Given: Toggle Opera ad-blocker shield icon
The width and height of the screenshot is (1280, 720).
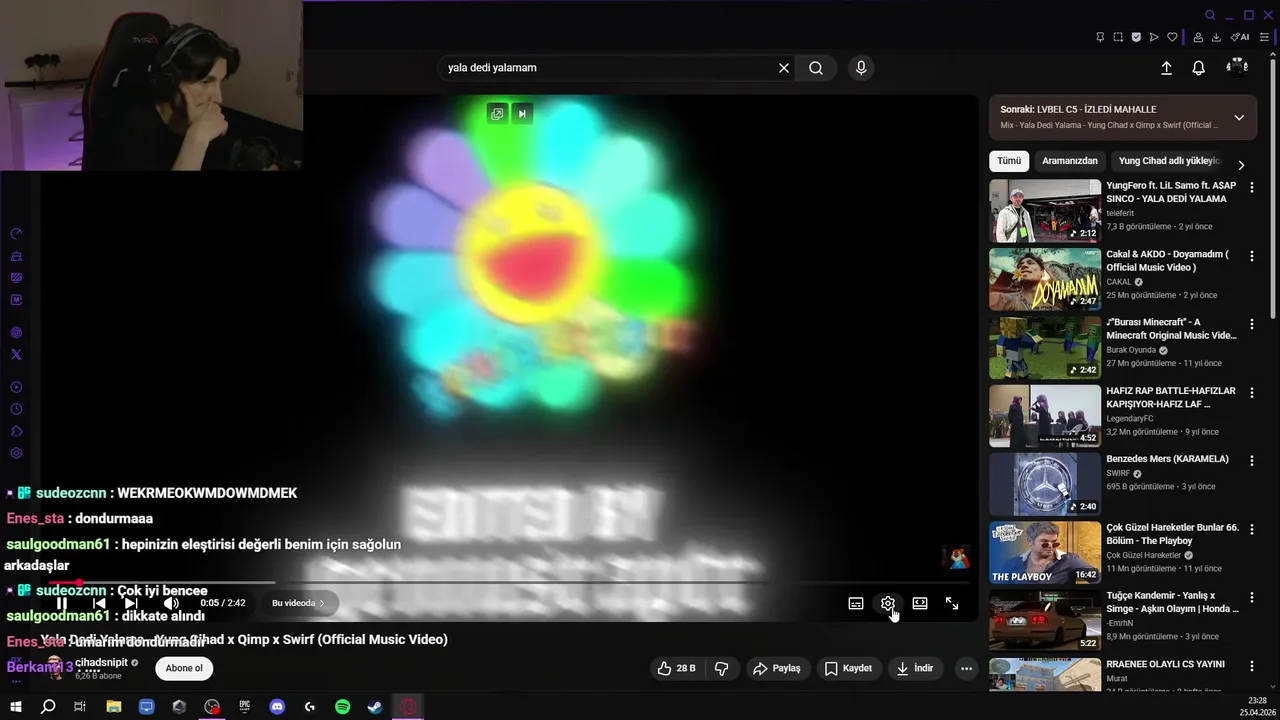Looking at the screenshot, I should coord(1136,37).
